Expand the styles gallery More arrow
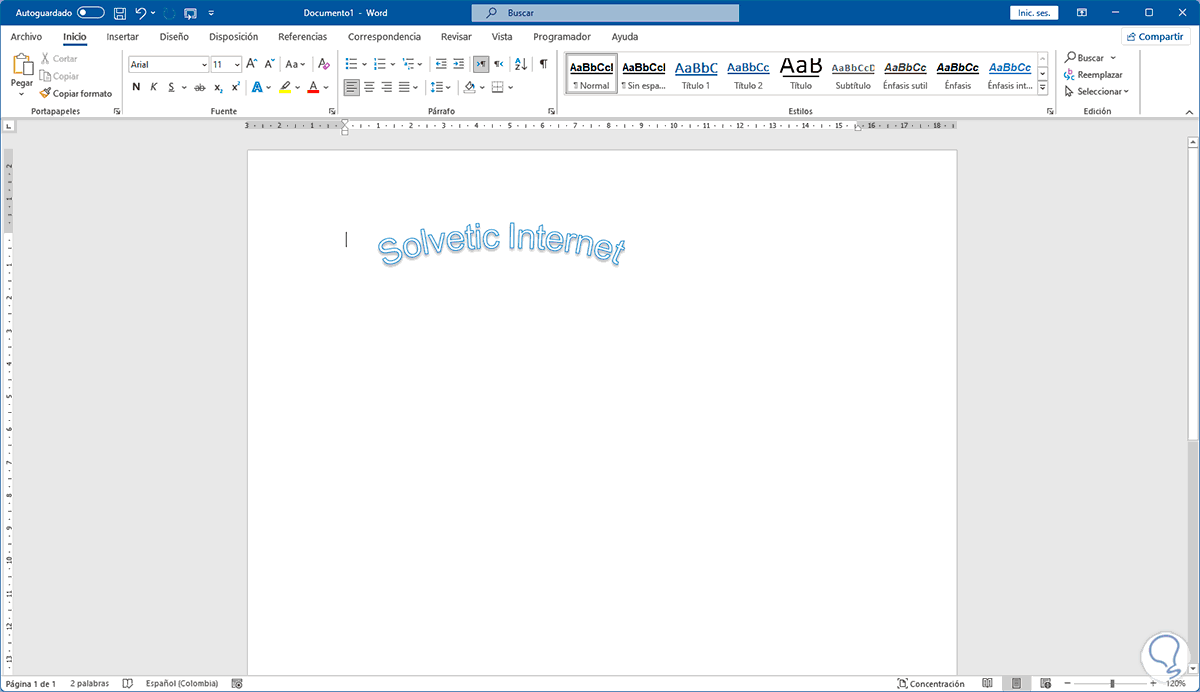This screenshot has height=692, width=1200. (1043, 87)
